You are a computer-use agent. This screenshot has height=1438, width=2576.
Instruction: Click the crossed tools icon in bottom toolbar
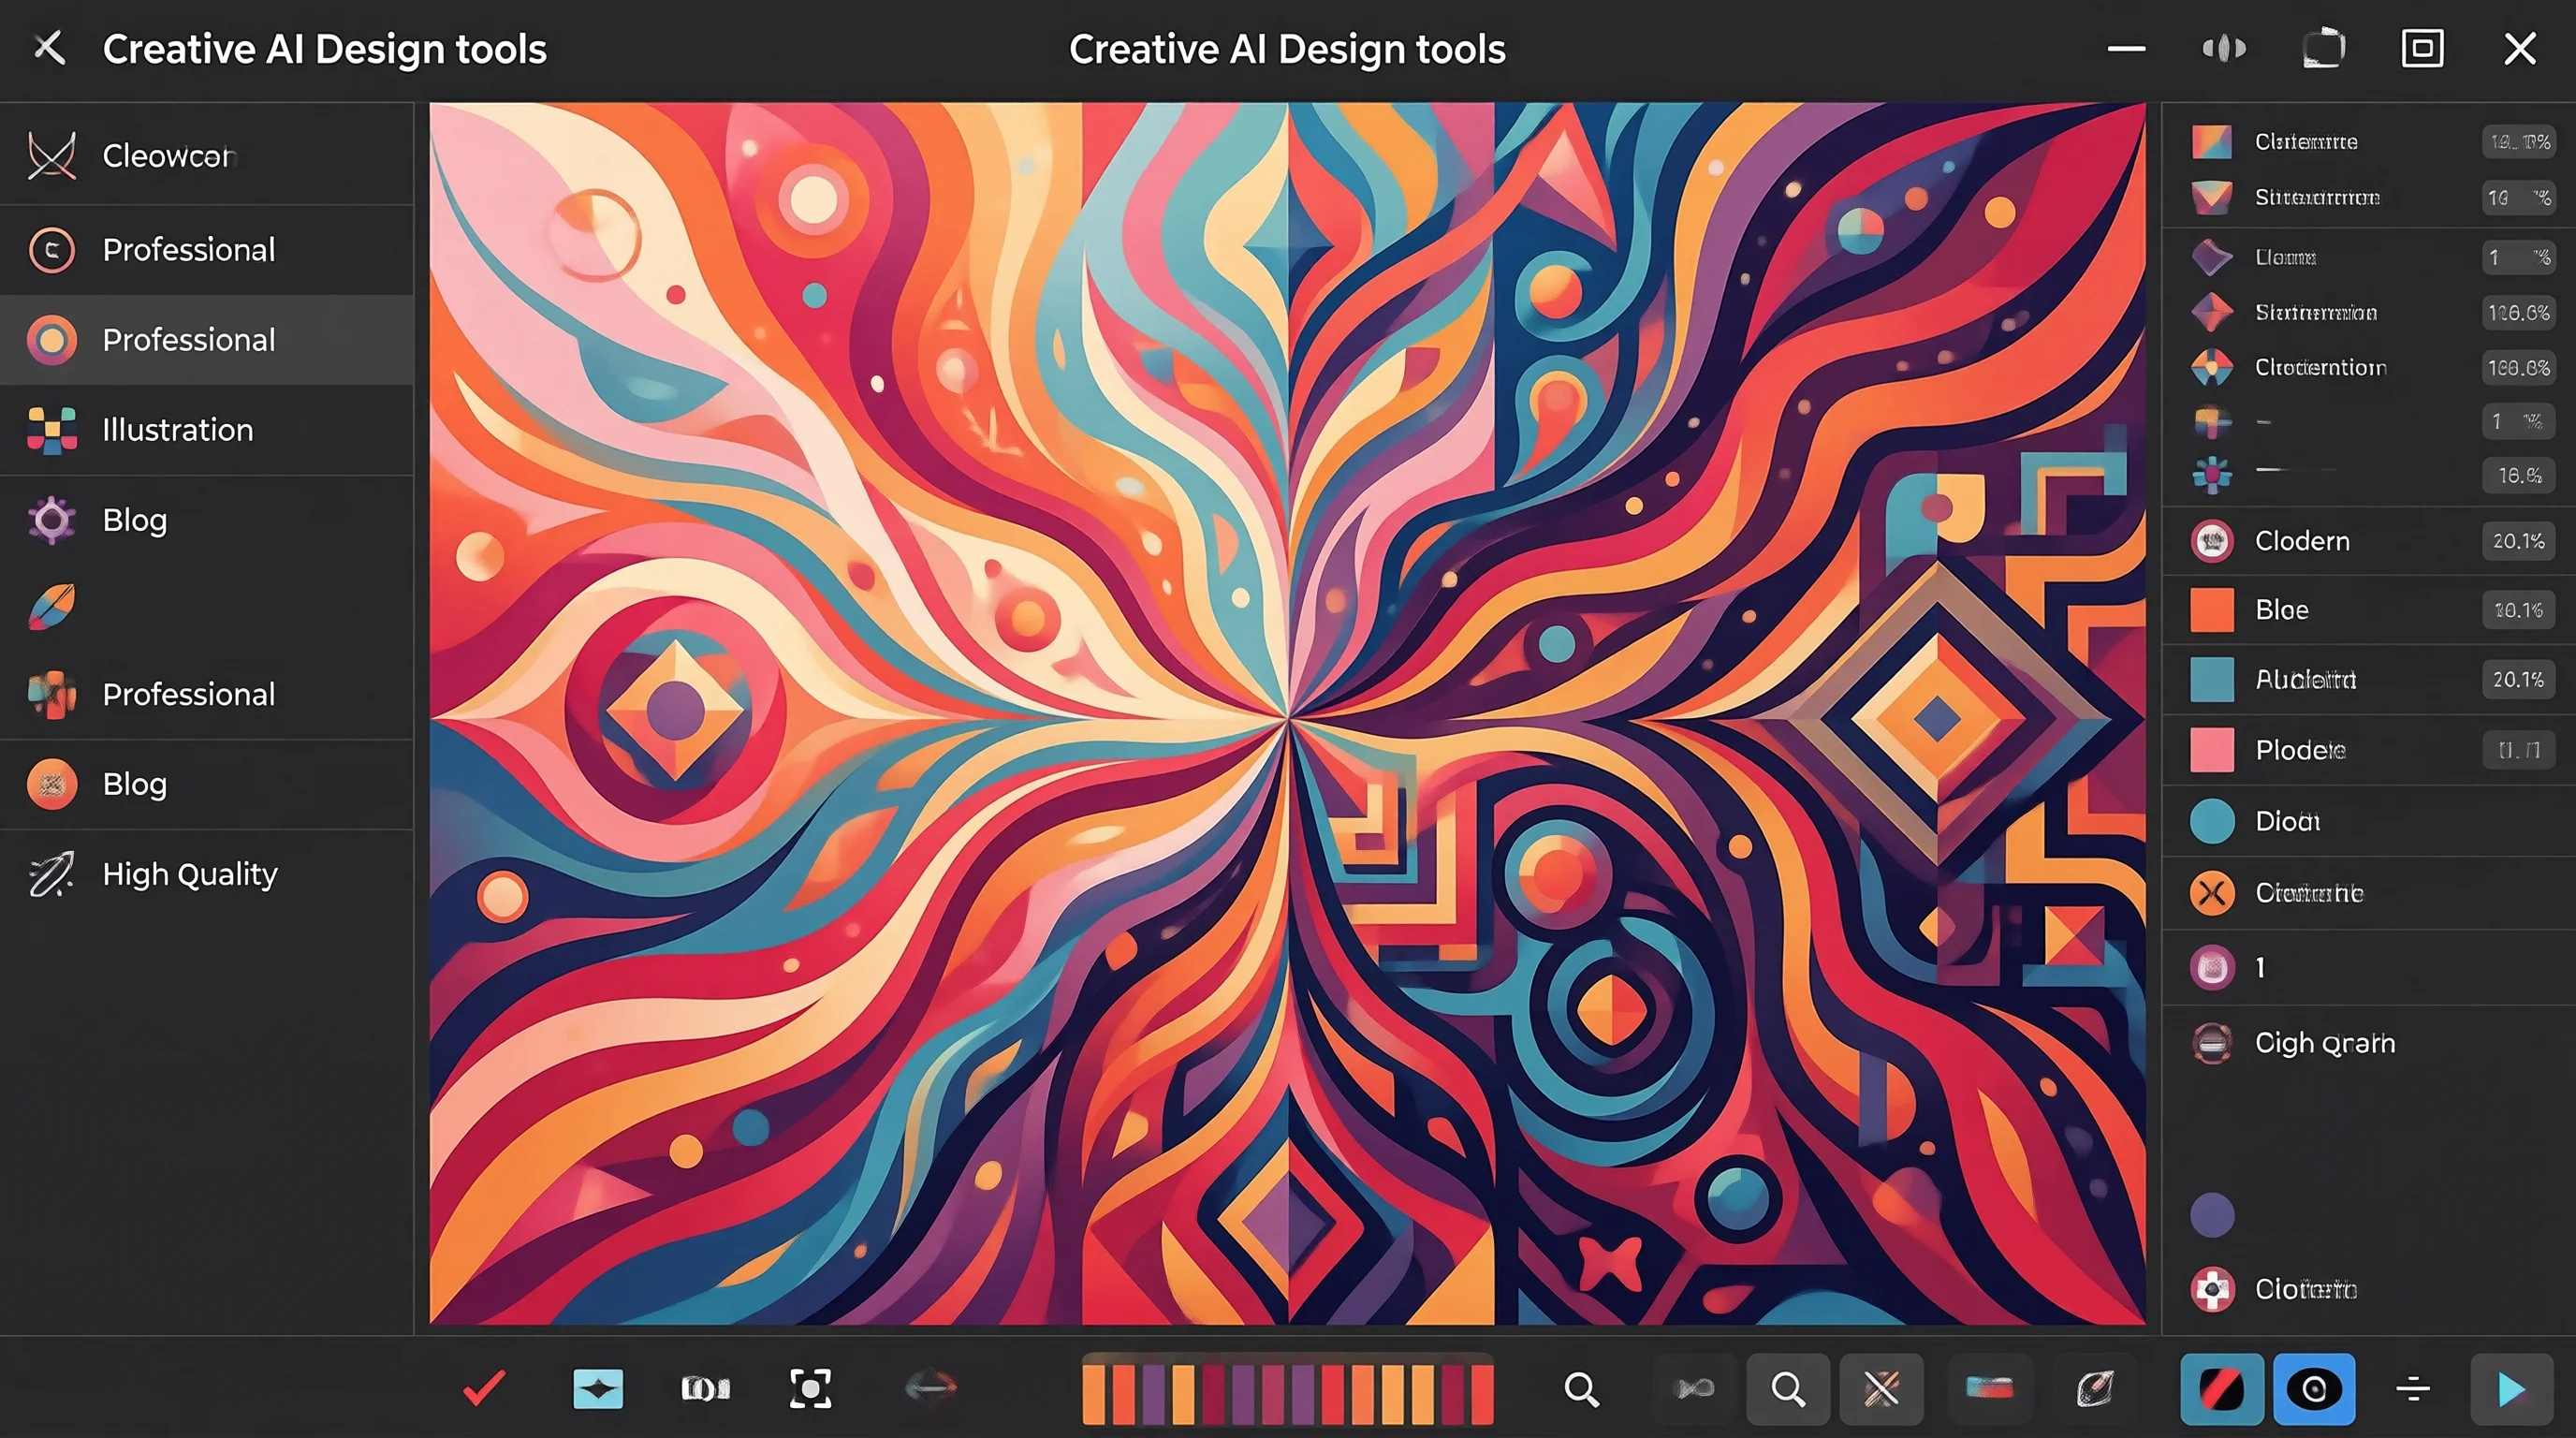1881,1389
